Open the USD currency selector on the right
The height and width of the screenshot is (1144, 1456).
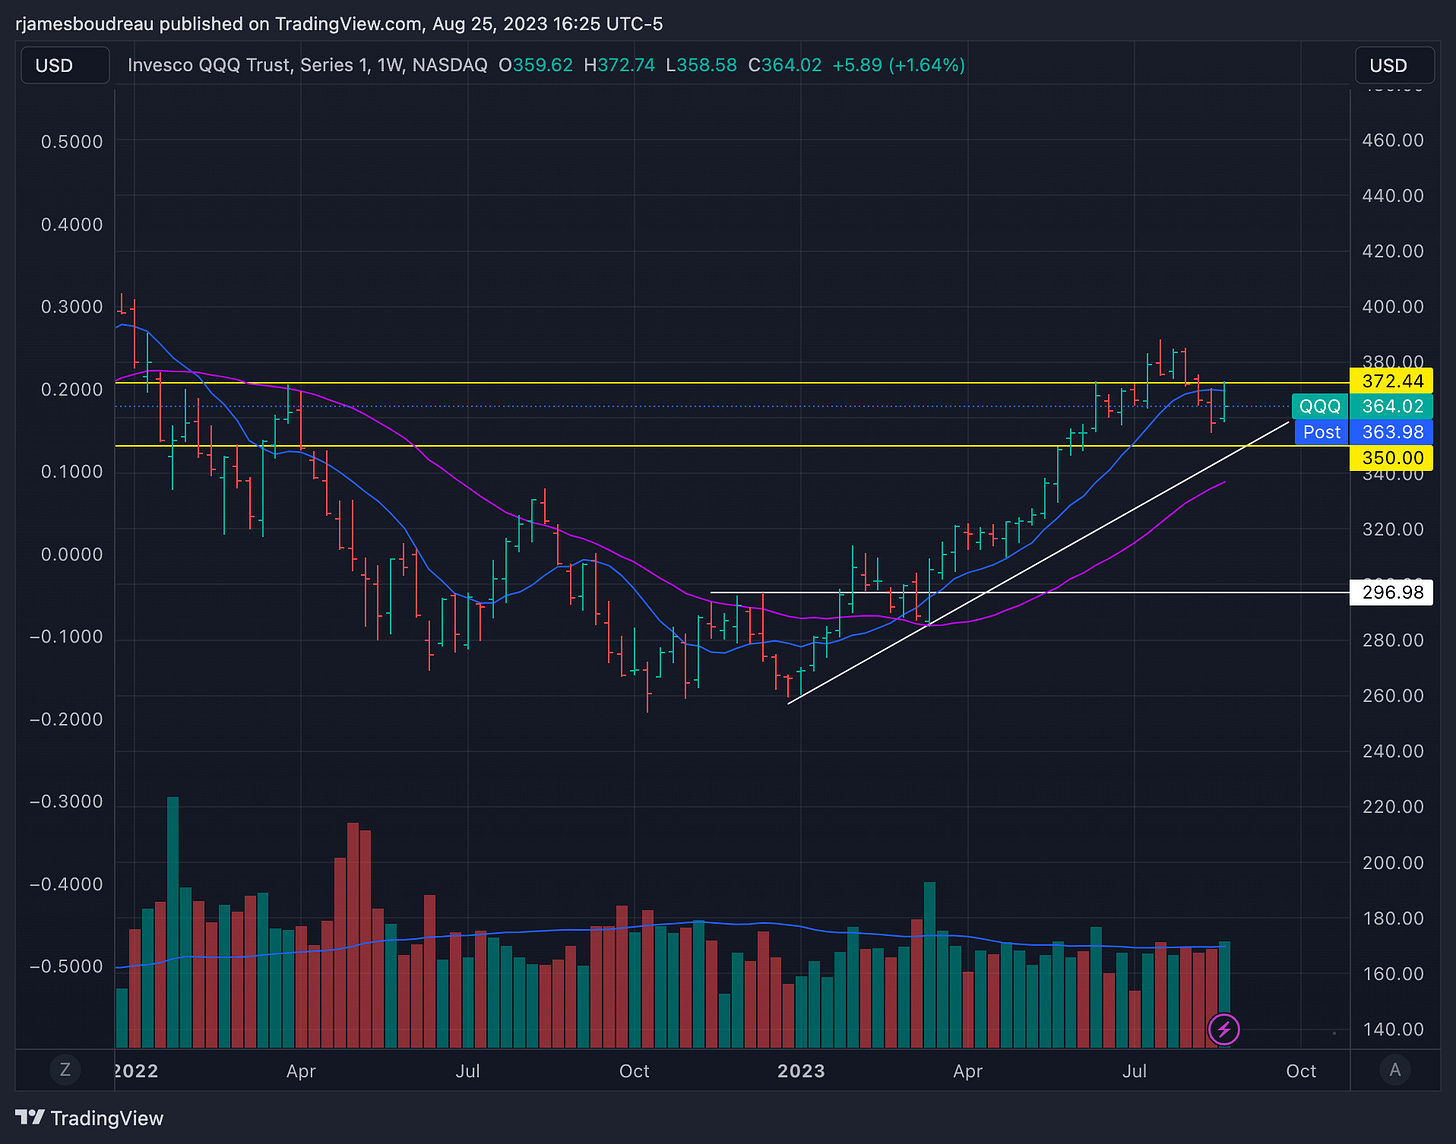pos(1396,65)
